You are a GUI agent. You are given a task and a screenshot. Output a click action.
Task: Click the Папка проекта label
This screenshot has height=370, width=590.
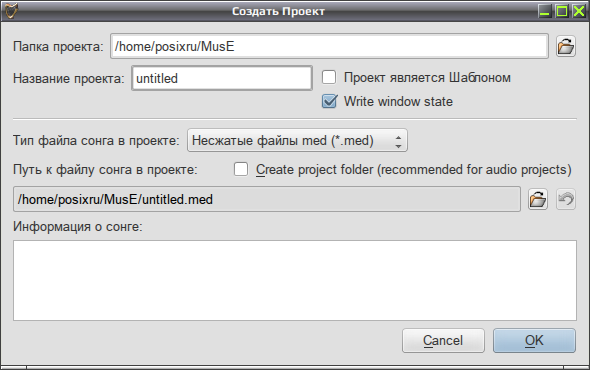pyautogui.click(x=58, y=46)
